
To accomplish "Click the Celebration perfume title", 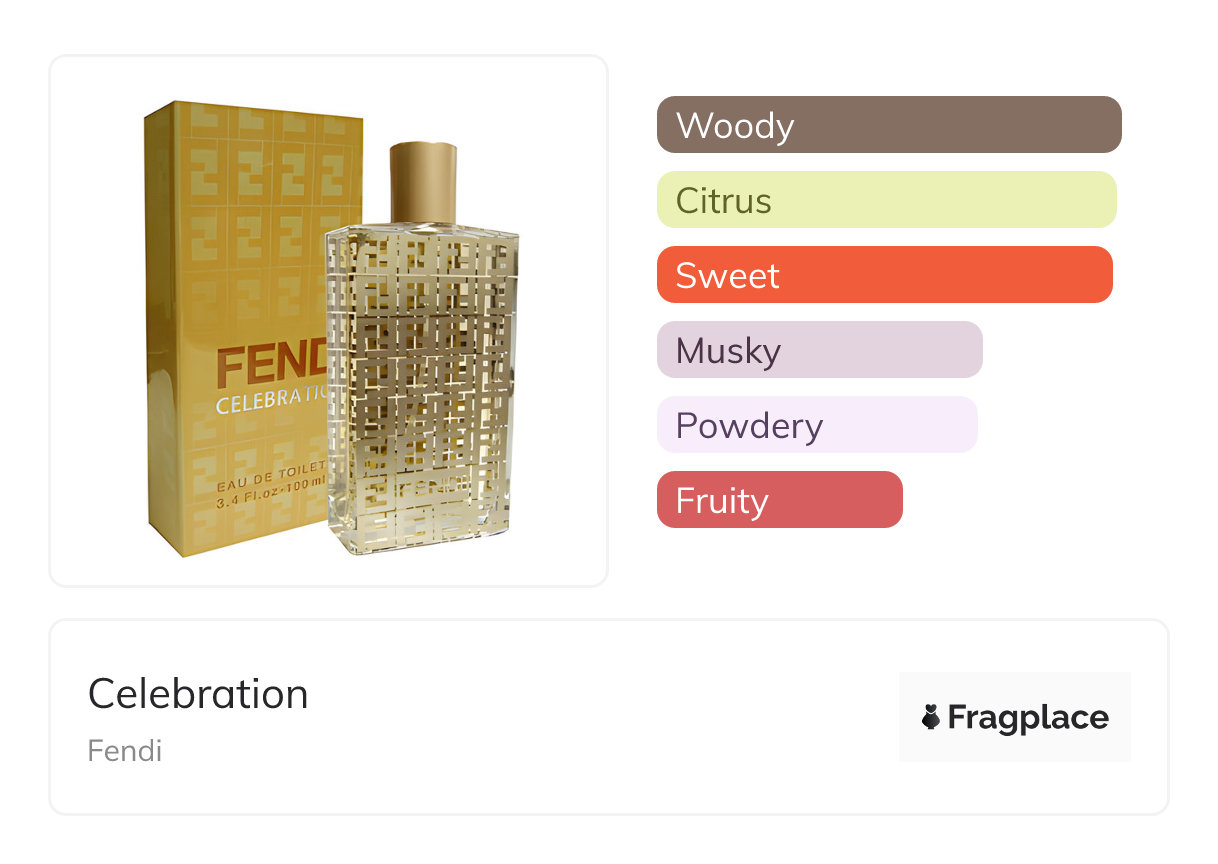I will point(198,694).
